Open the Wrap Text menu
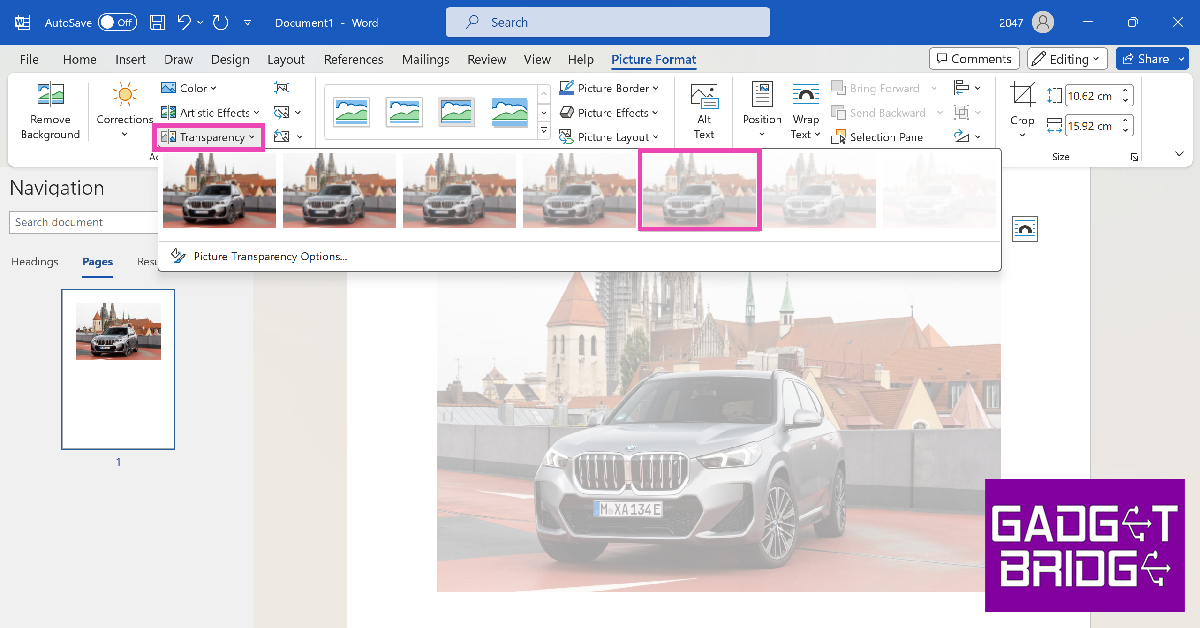Viewport: 1200px width, 628px height. click(x=805, y=111)
